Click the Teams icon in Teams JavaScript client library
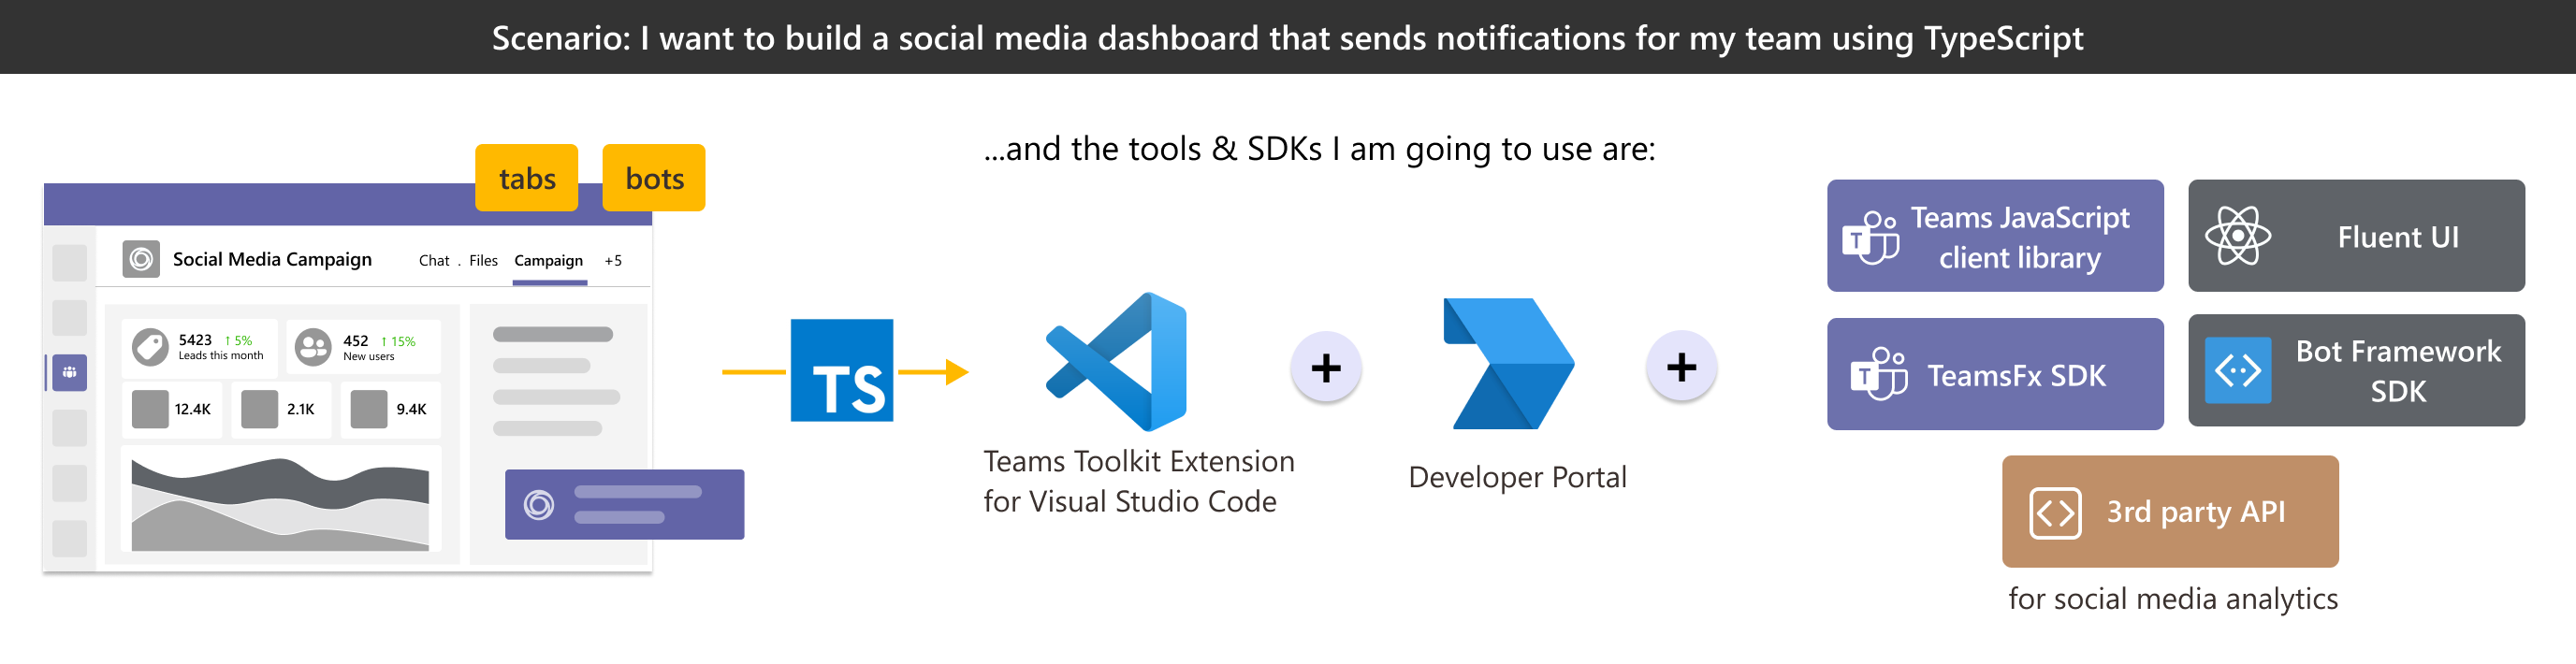 (x=1871, y=237)
